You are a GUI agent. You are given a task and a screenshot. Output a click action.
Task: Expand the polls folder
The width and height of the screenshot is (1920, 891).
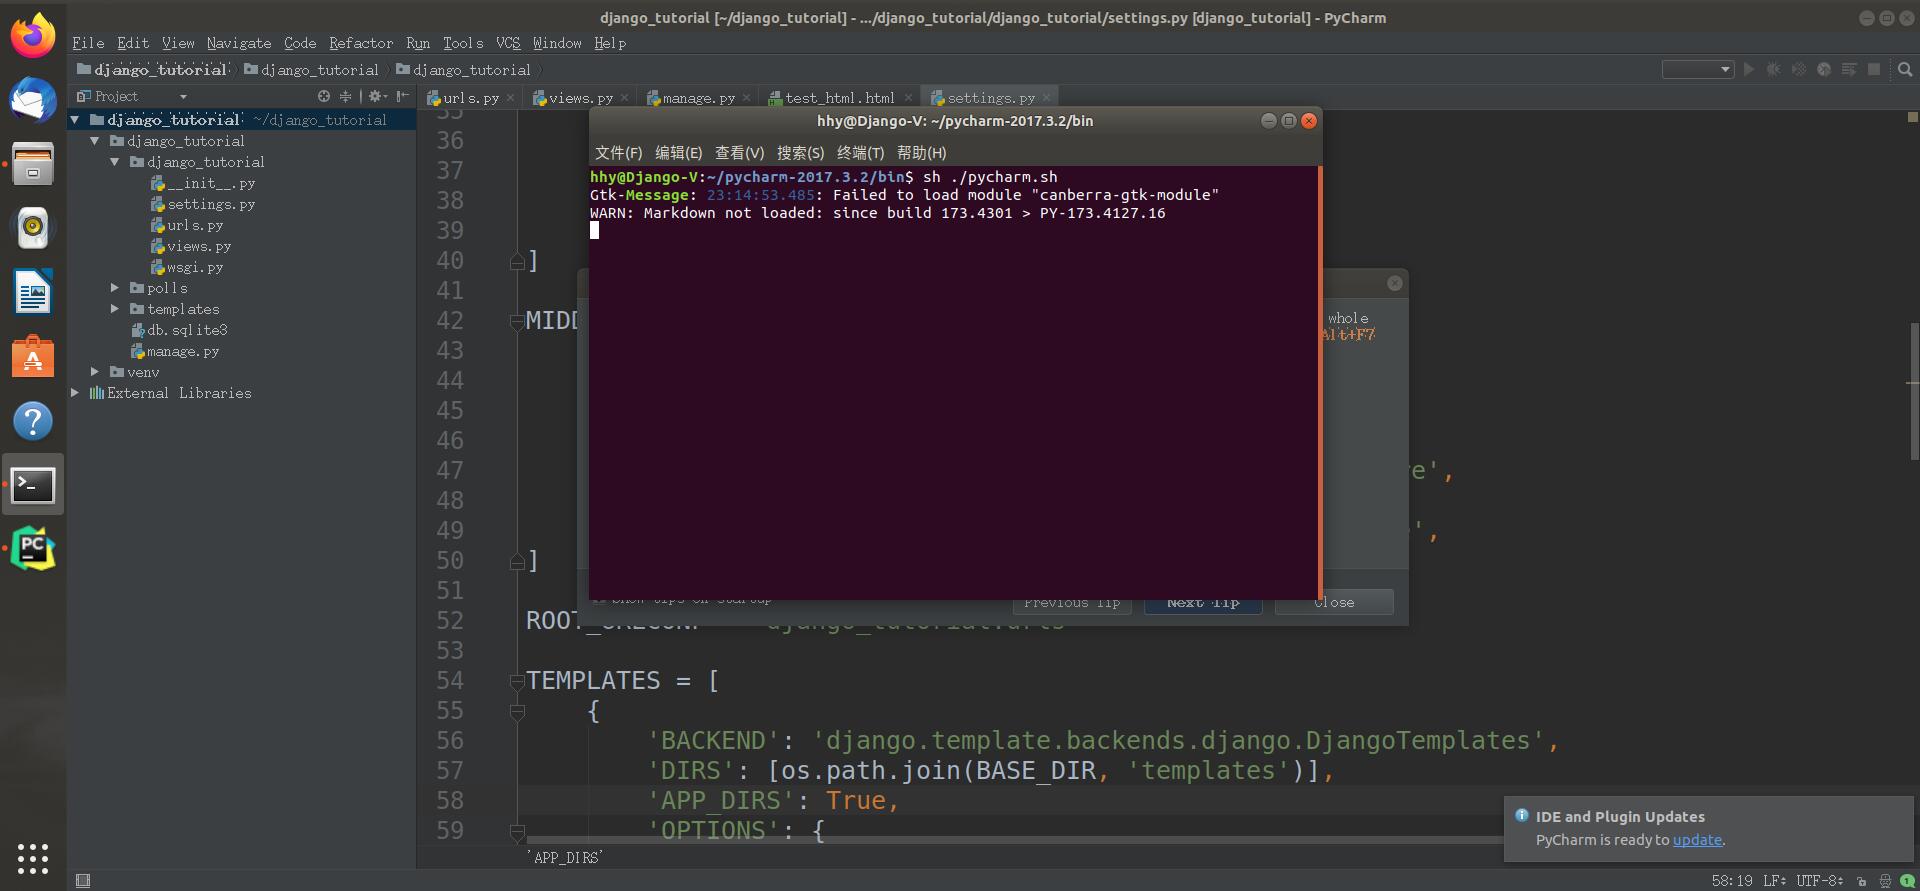coord(115,288)
